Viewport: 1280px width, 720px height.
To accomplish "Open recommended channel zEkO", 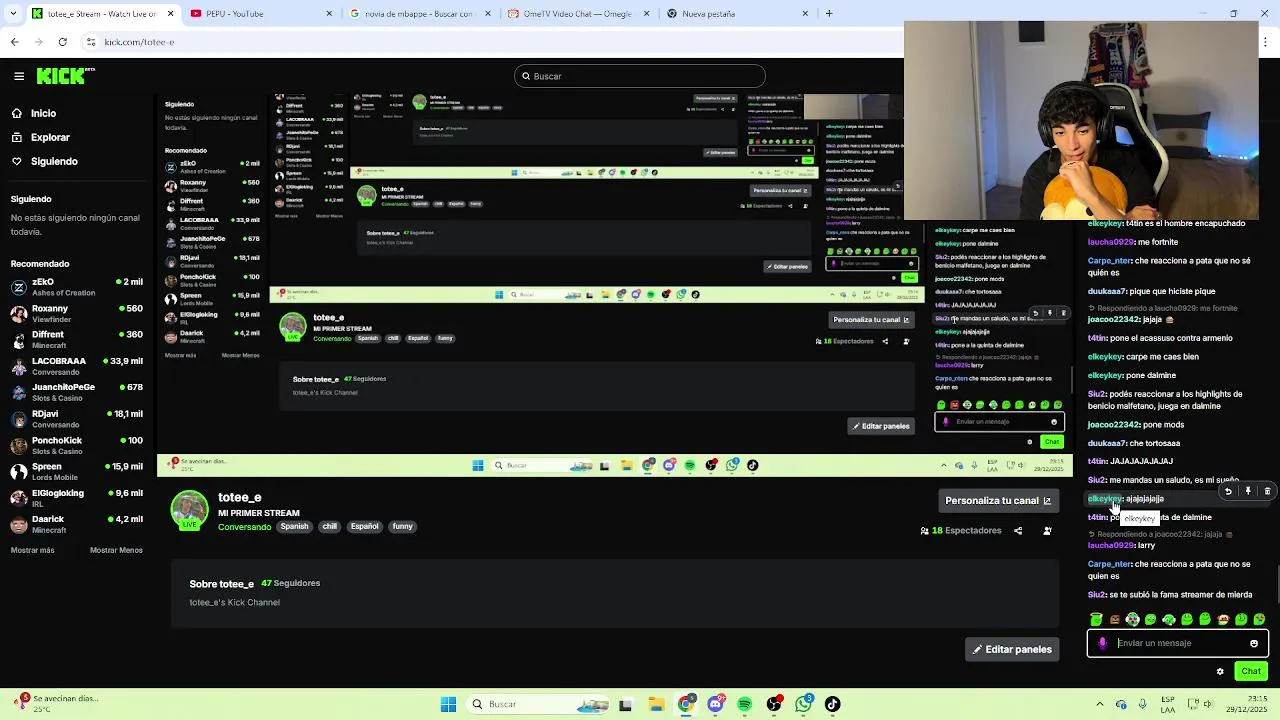I will coord(77,288).
